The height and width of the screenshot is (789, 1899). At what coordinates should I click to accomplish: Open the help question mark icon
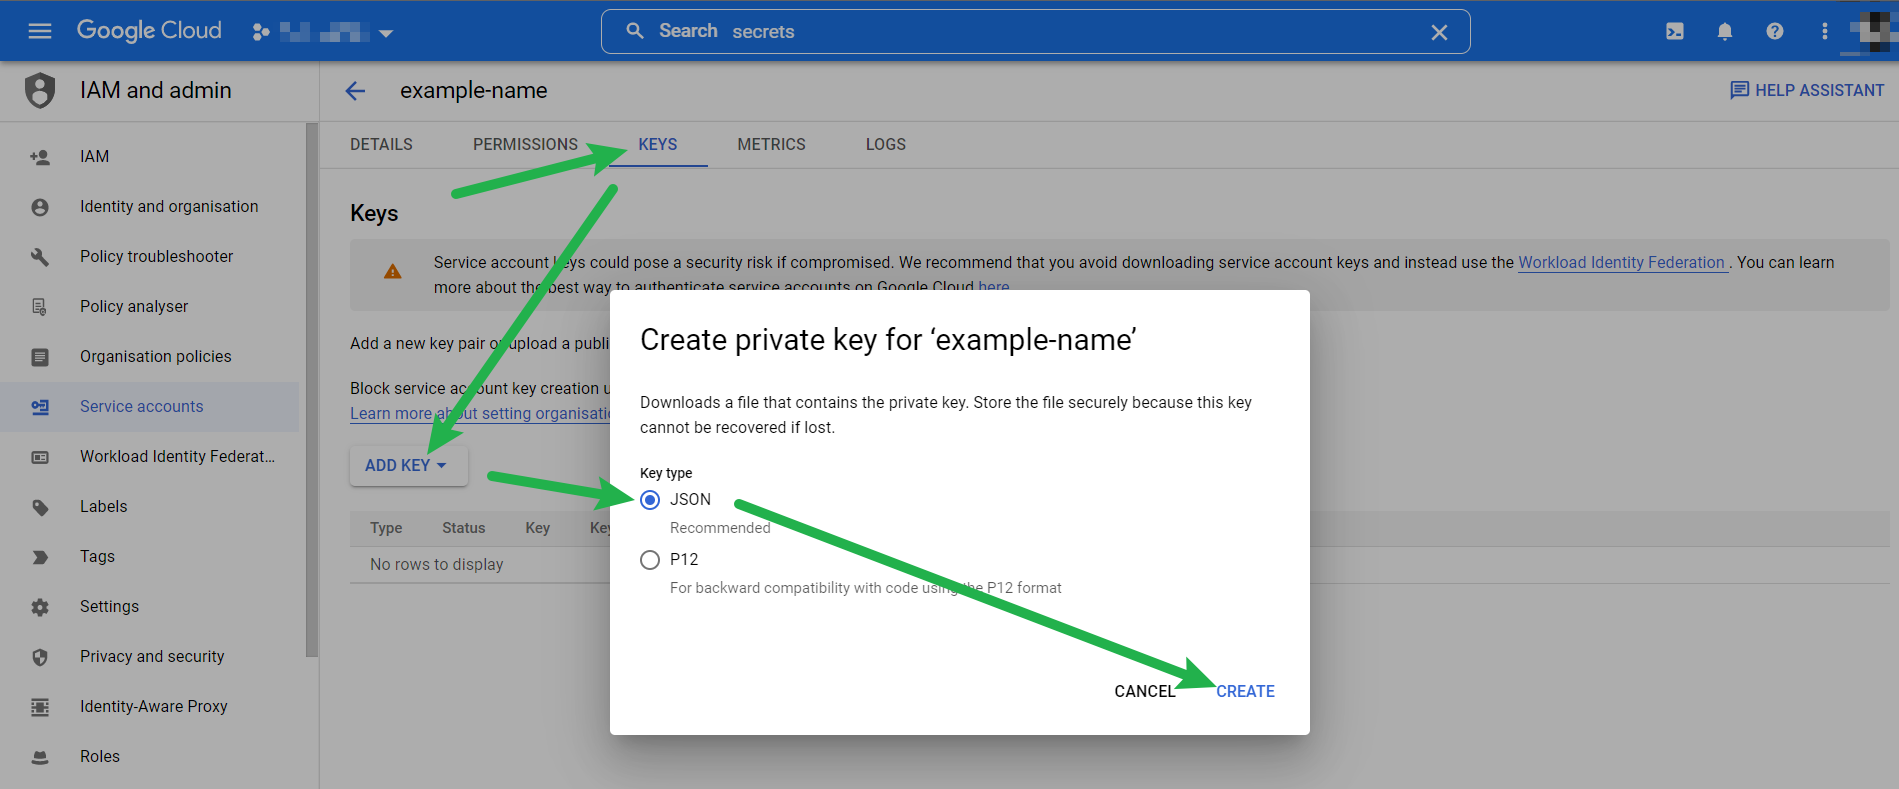[x=1775, y=31]
